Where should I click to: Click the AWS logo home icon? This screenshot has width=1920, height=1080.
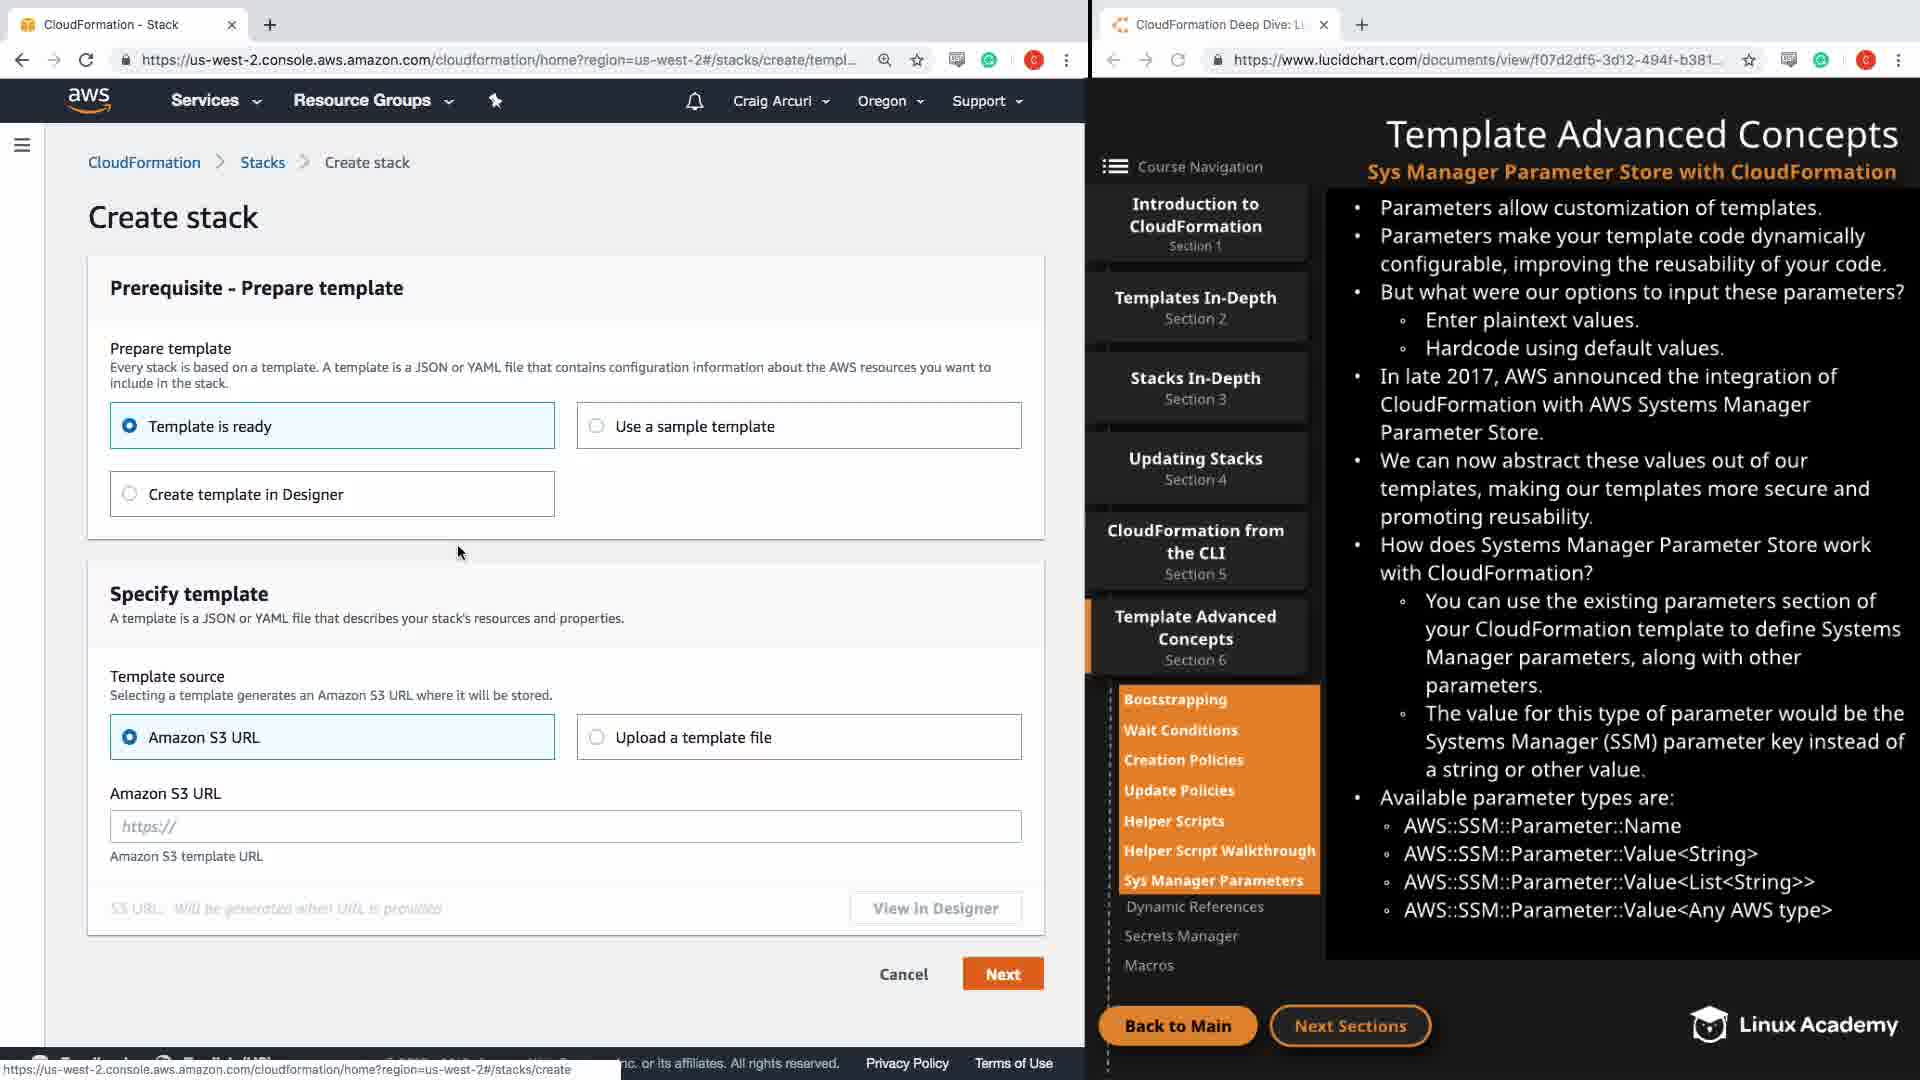(x=89, y=100)
